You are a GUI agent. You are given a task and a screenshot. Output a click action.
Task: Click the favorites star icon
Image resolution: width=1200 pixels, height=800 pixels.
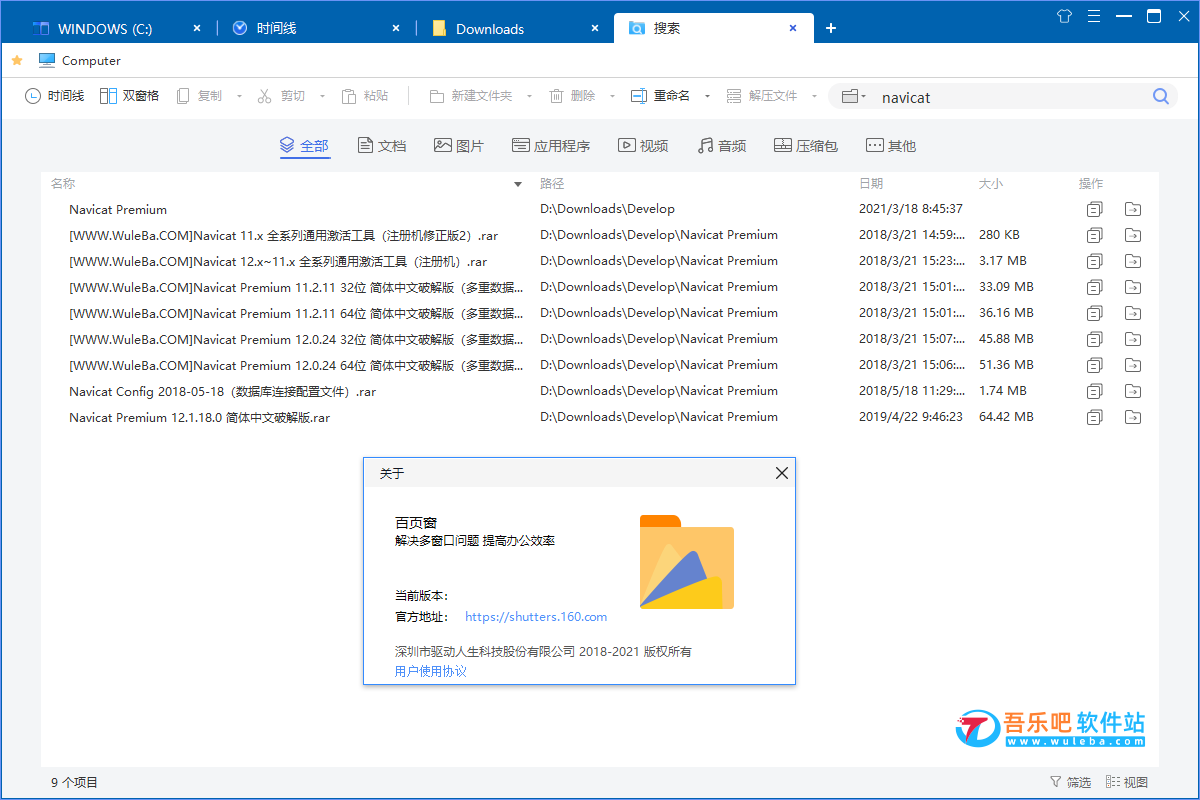click(x=17, y=61)
